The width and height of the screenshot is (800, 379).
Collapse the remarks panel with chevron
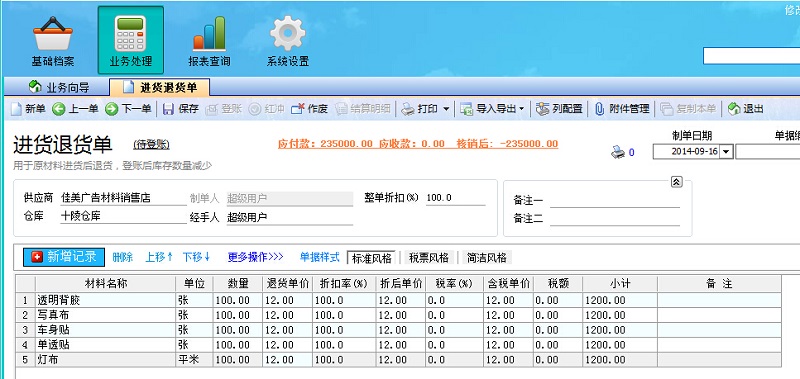677,182
